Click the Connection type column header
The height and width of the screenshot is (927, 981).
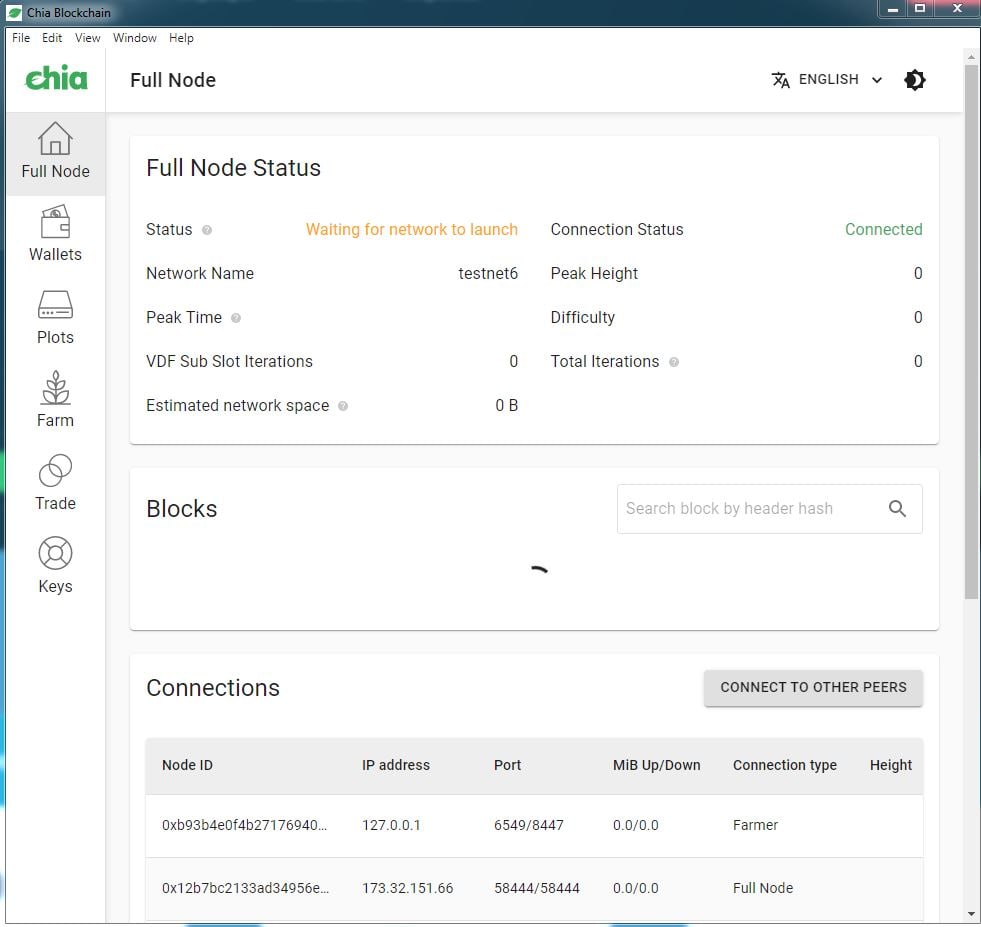point(785,765)
